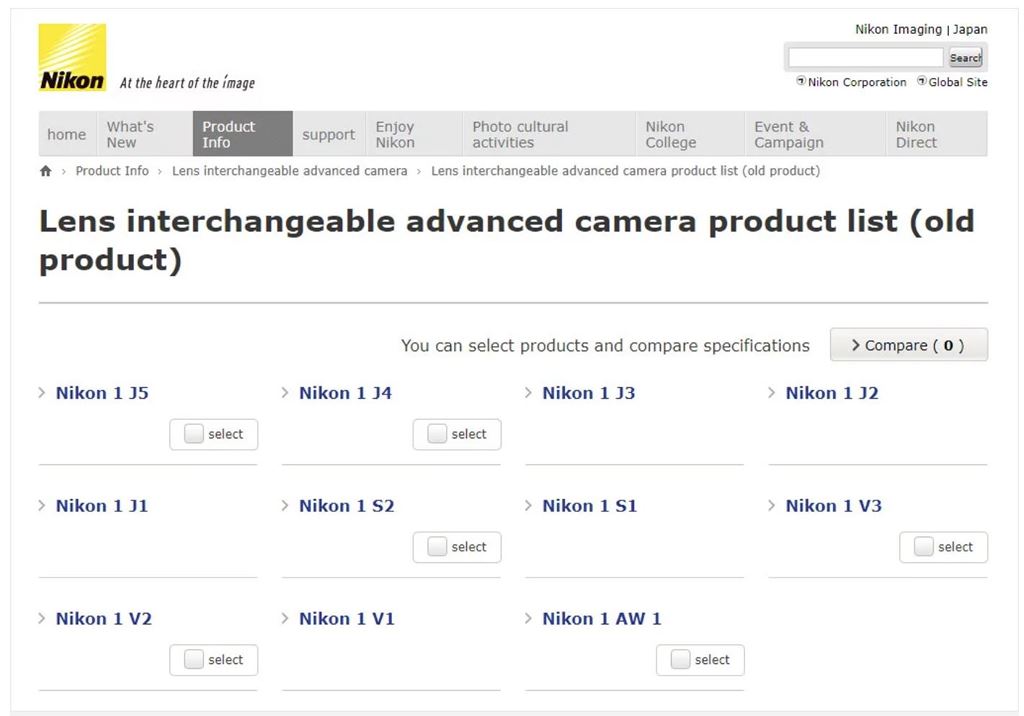Open Photo cultural activities menu
Viewport: 1024px width, 716px height.
pyautogui.click(x=549, y=134)
